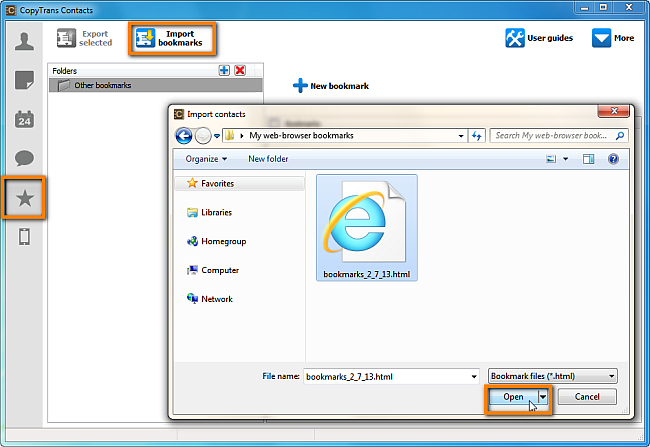Open the Messages section in sidebar
The height and width of the screenshot is (447, 650).
(x=24, y=158)
